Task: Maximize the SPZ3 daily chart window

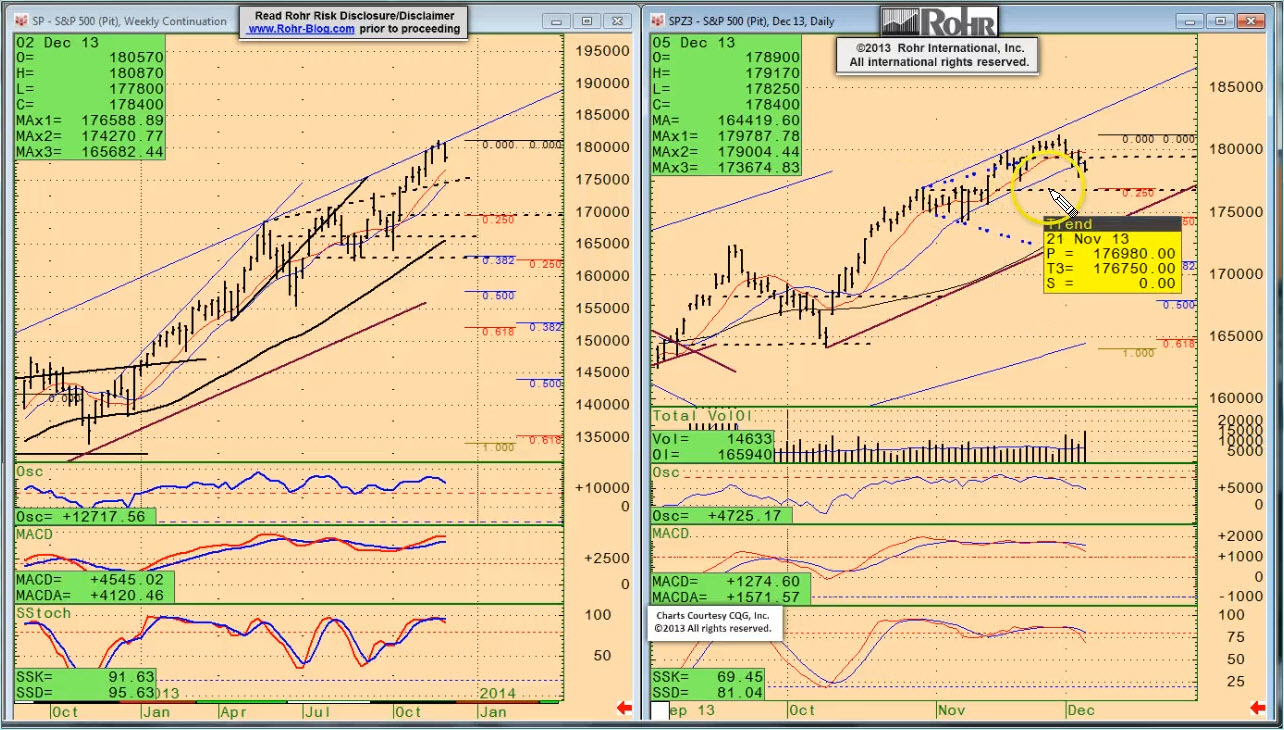Action: (1220, 21)
